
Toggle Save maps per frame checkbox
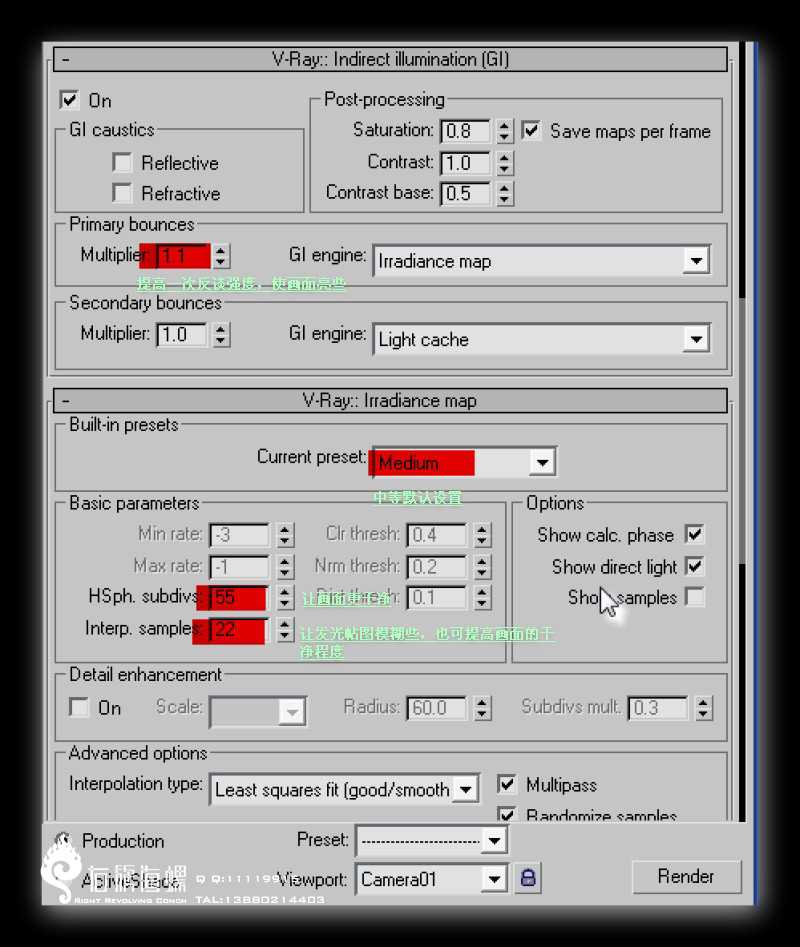pos(531,130)
